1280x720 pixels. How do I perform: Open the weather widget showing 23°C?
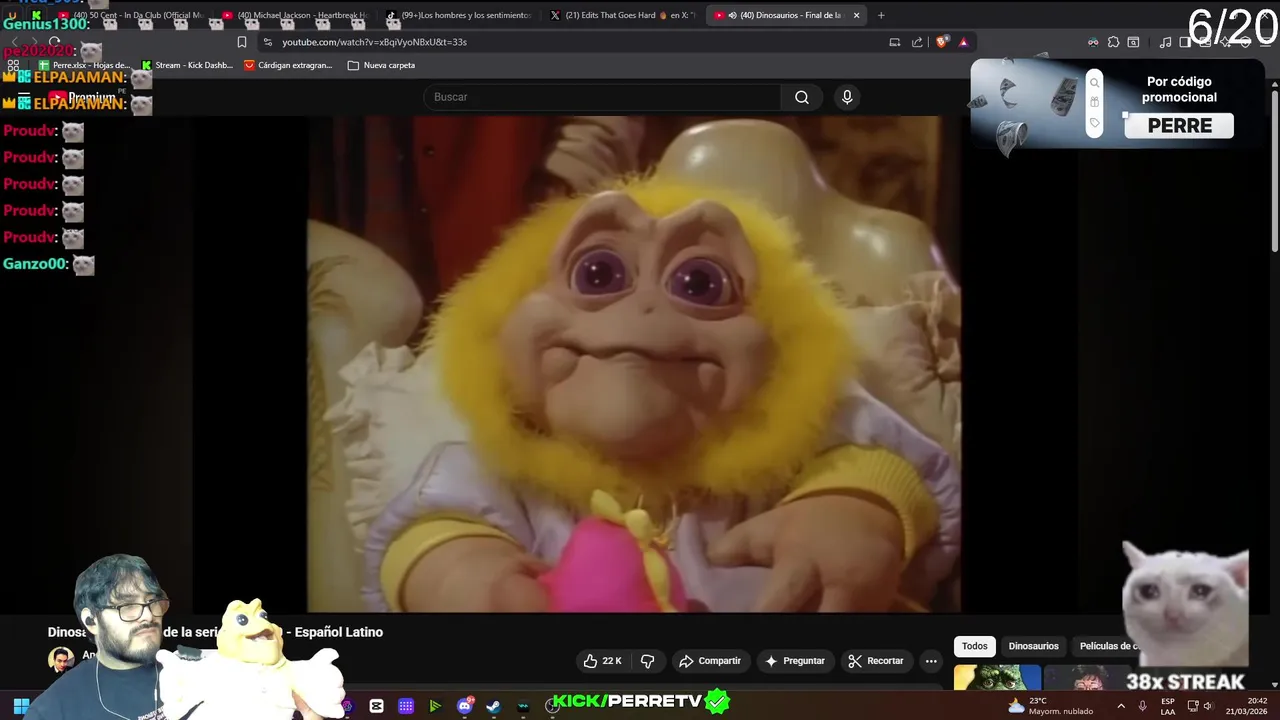1051,706
